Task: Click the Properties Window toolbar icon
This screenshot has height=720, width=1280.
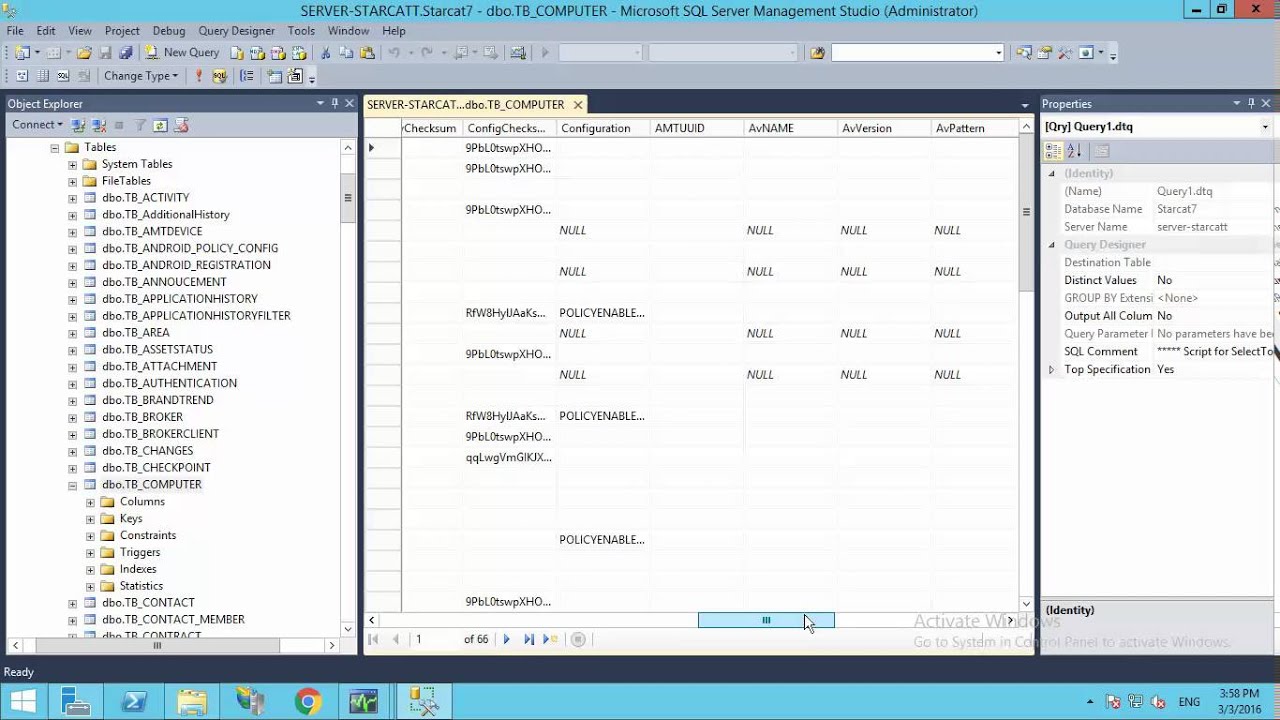Action: click(x=1045, y=53)
